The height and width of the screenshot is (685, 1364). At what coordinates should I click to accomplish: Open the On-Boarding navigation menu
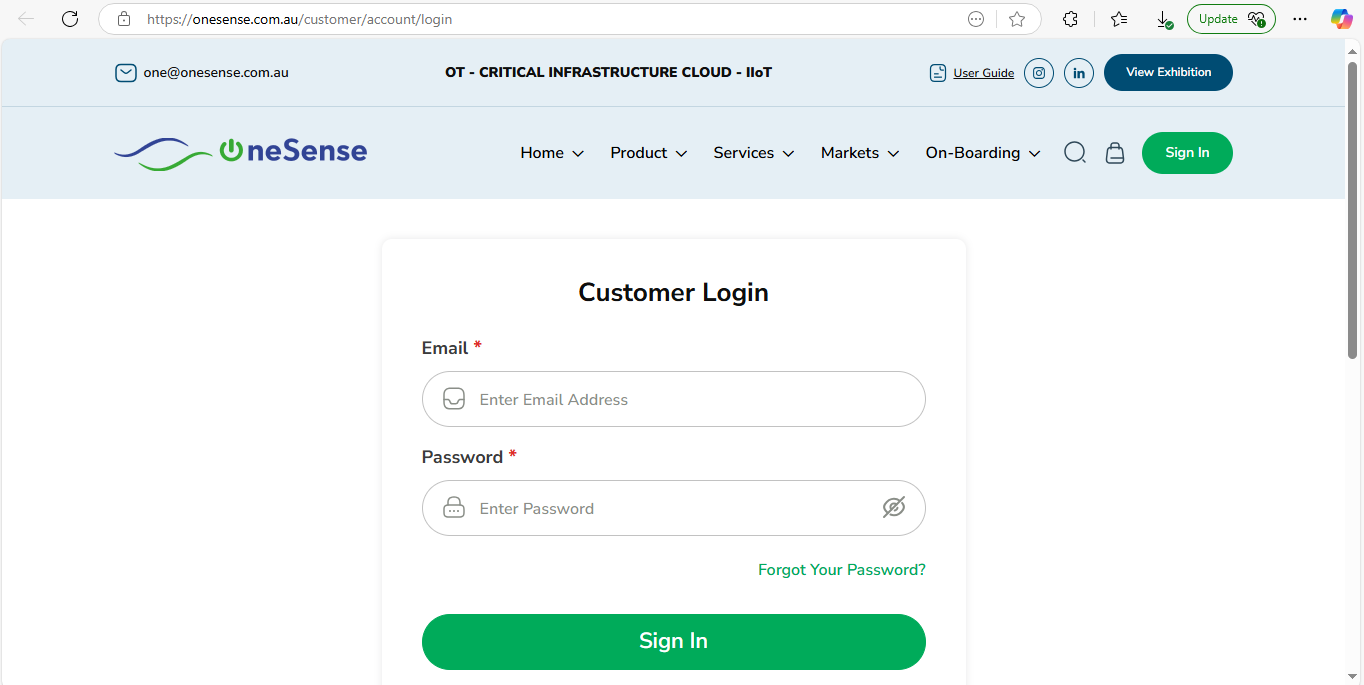pyautogui.click(x=983, y=153)
